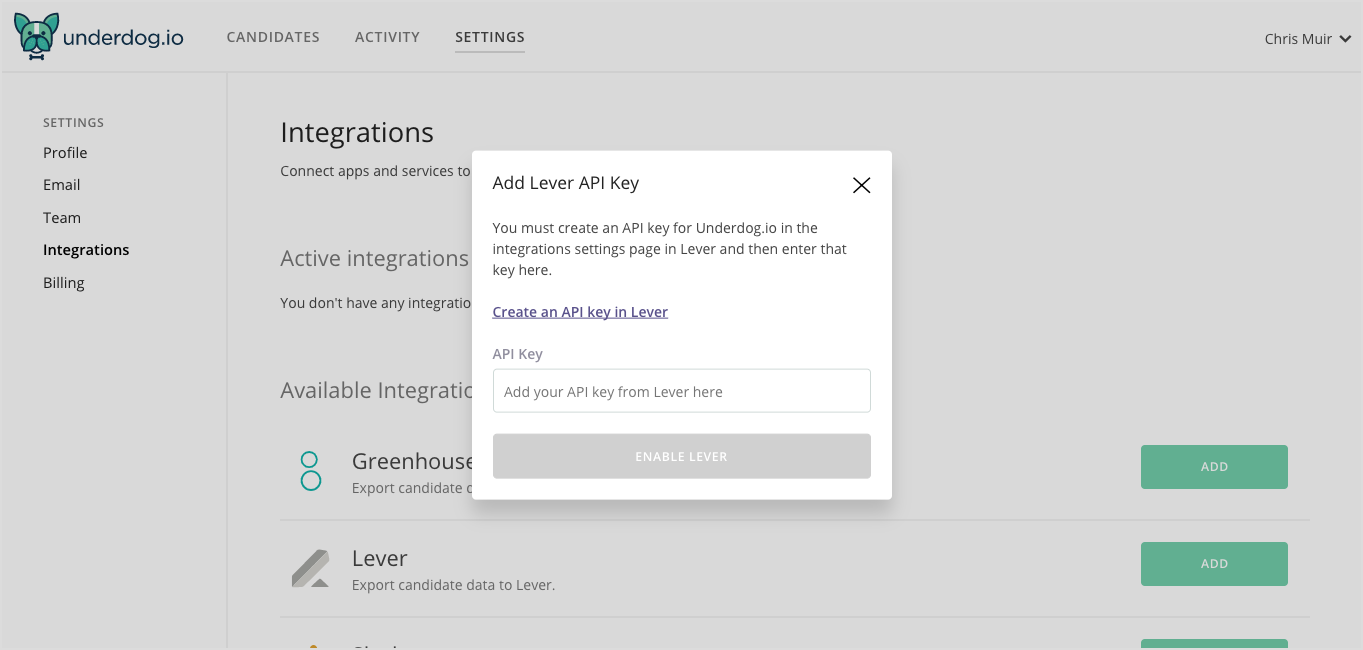Click the Enable Lever button

(x=682, y=456)
